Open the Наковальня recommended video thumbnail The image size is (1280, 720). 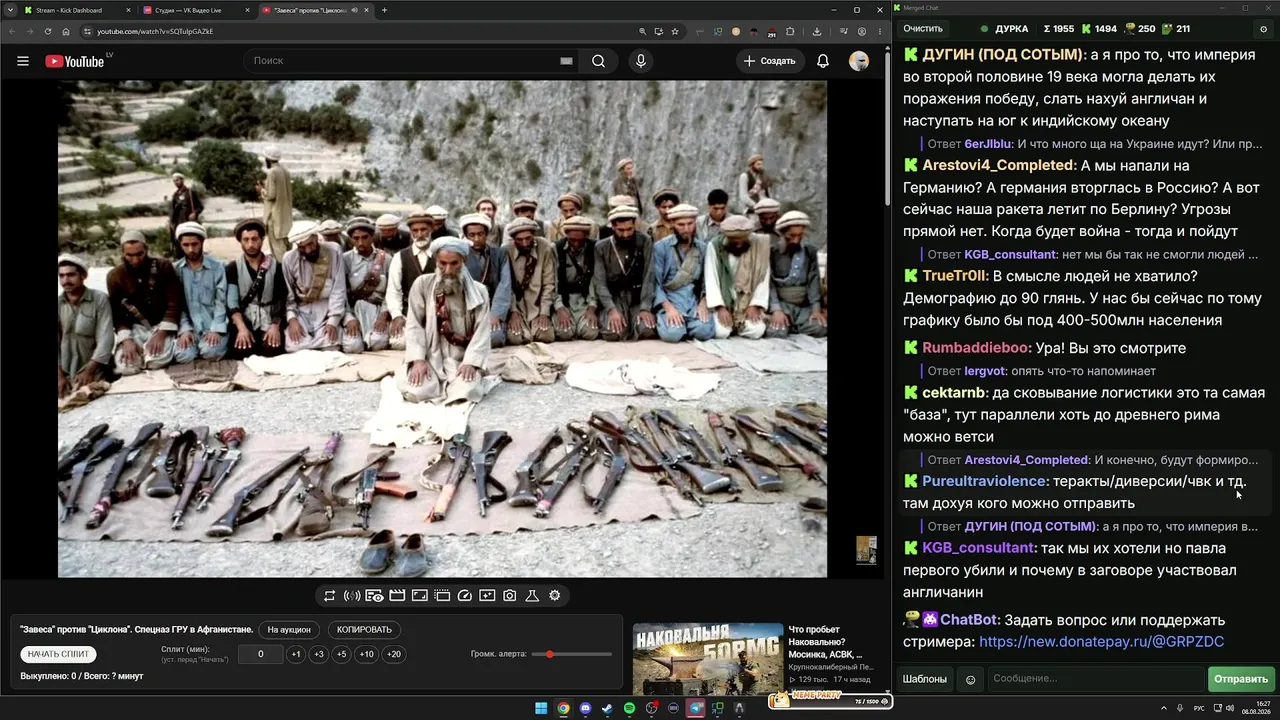coord(708,658)
